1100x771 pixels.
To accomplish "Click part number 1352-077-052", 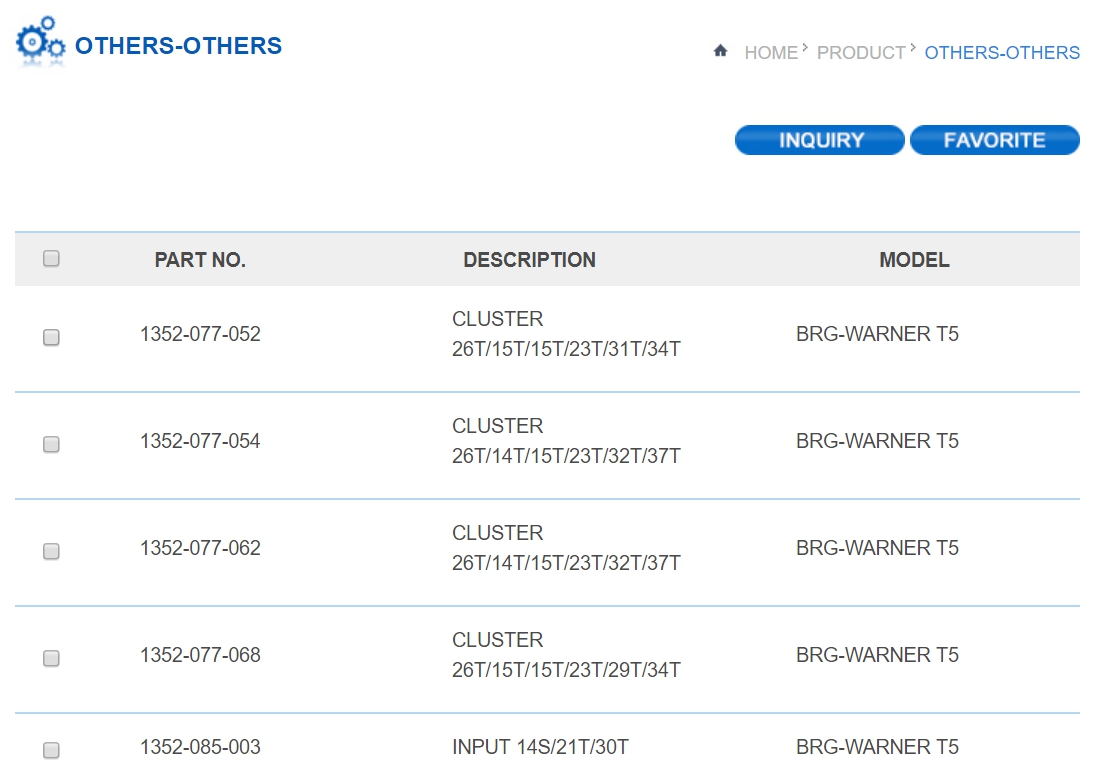I will [200, 335].
